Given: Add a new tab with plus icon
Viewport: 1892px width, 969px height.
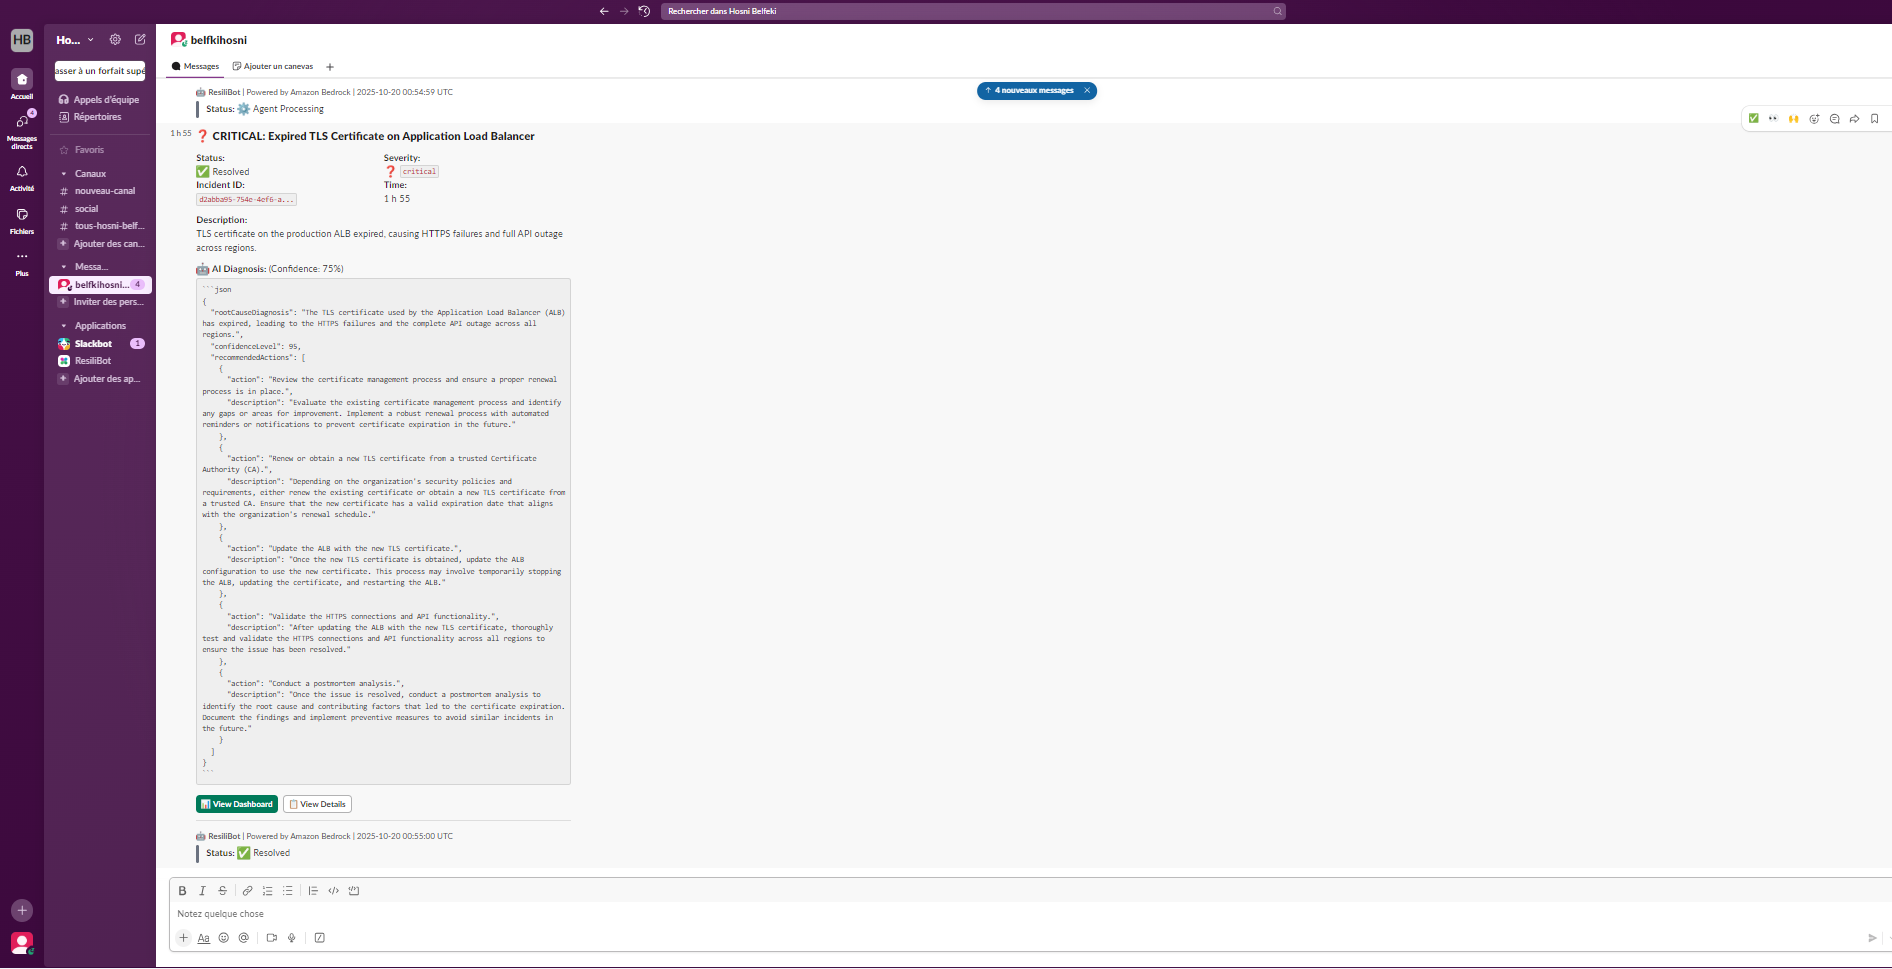Looking at the screenshot, I should (x=330, y=67).
